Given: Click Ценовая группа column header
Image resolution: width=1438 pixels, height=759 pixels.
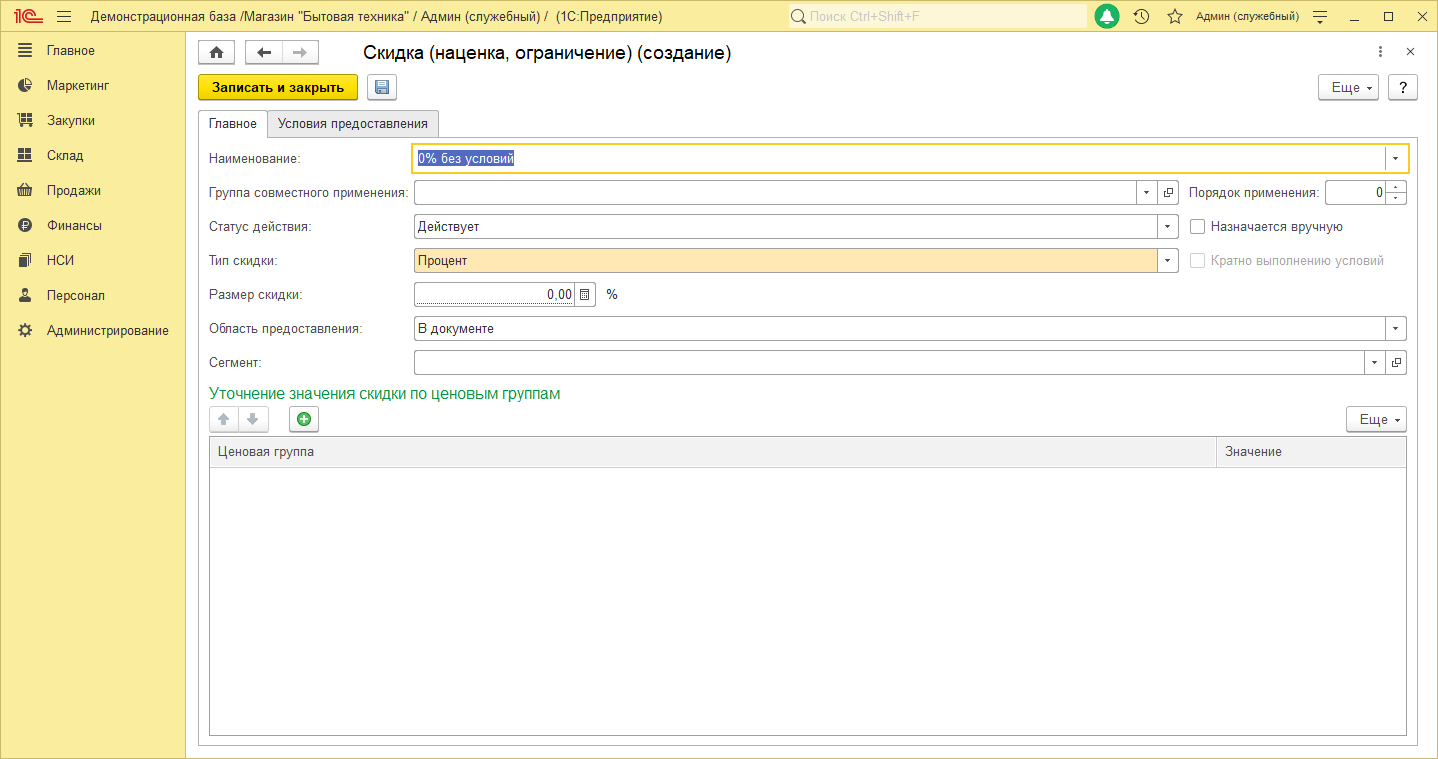Looking at the screenshot, I should pyautogui.click(x=712, y=452).
